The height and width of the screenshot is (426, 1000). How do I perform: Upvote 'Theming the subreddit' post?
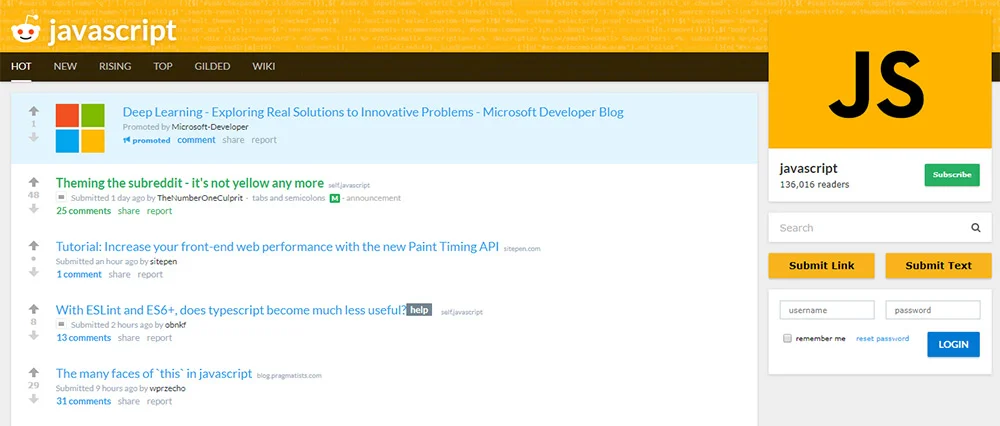point(34,182)
